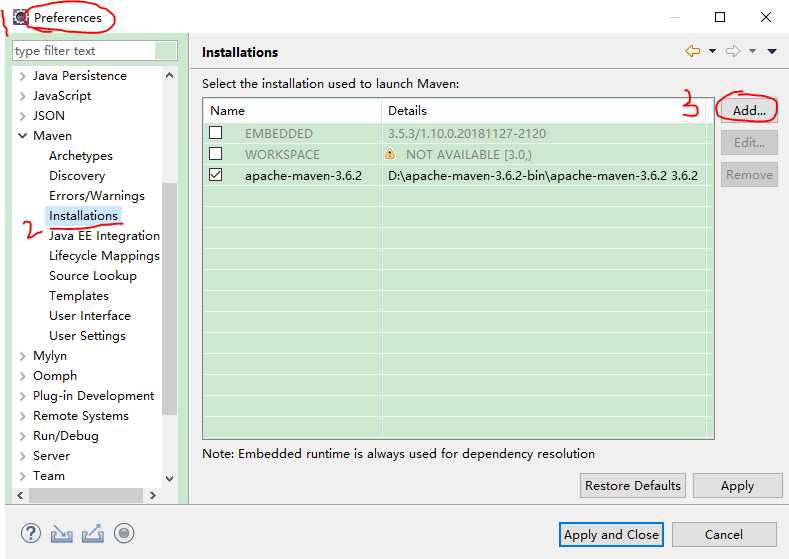Expand the JSON node
The image size is (789, 559).
[x=23, y=116]
